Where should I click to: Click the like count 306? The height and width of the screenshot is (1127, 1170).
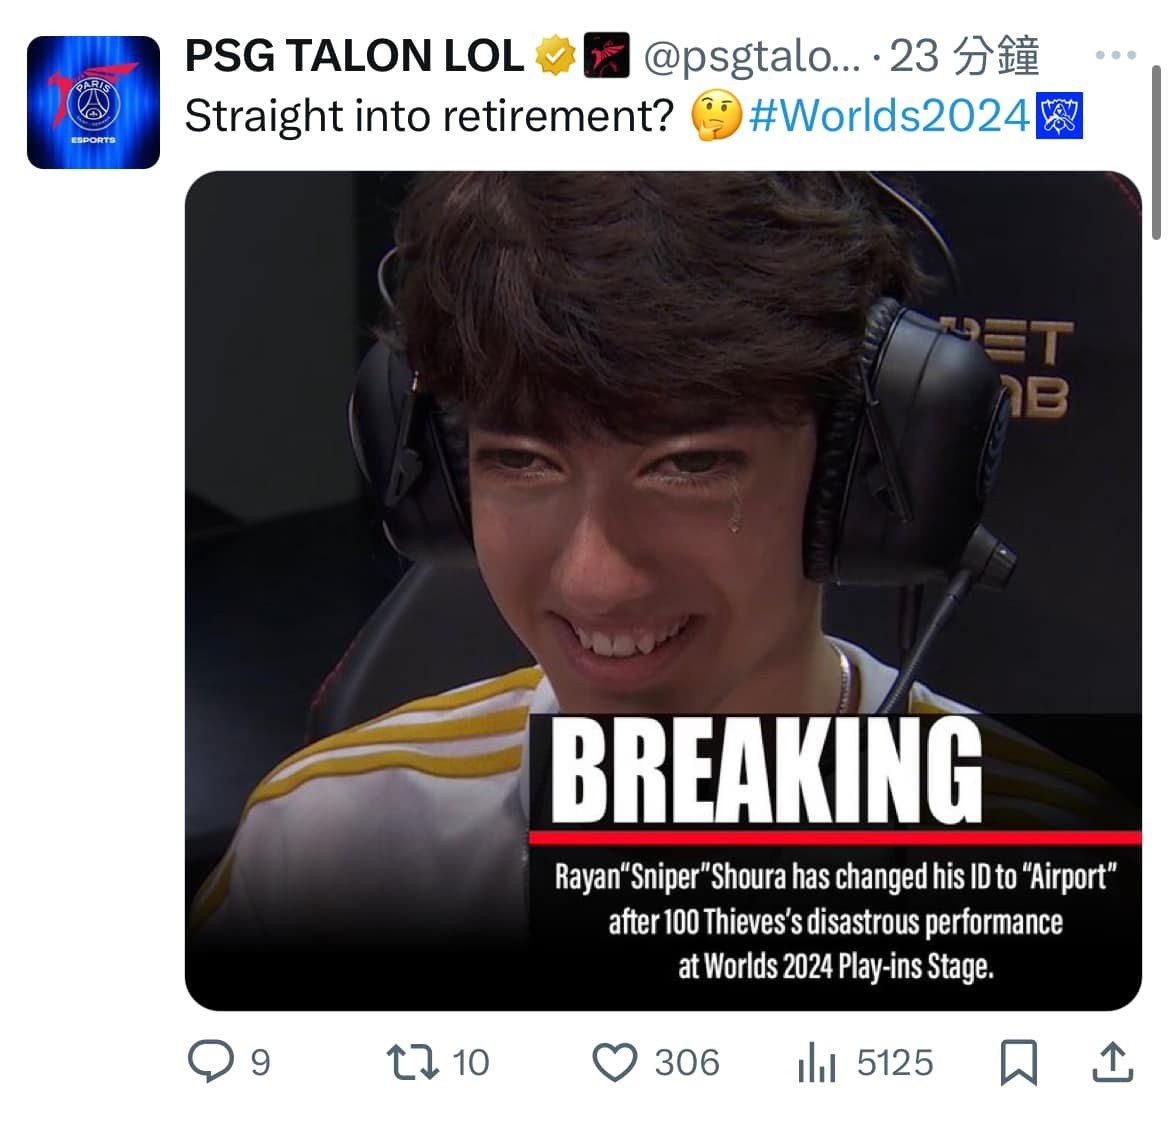click(687, 1063)
